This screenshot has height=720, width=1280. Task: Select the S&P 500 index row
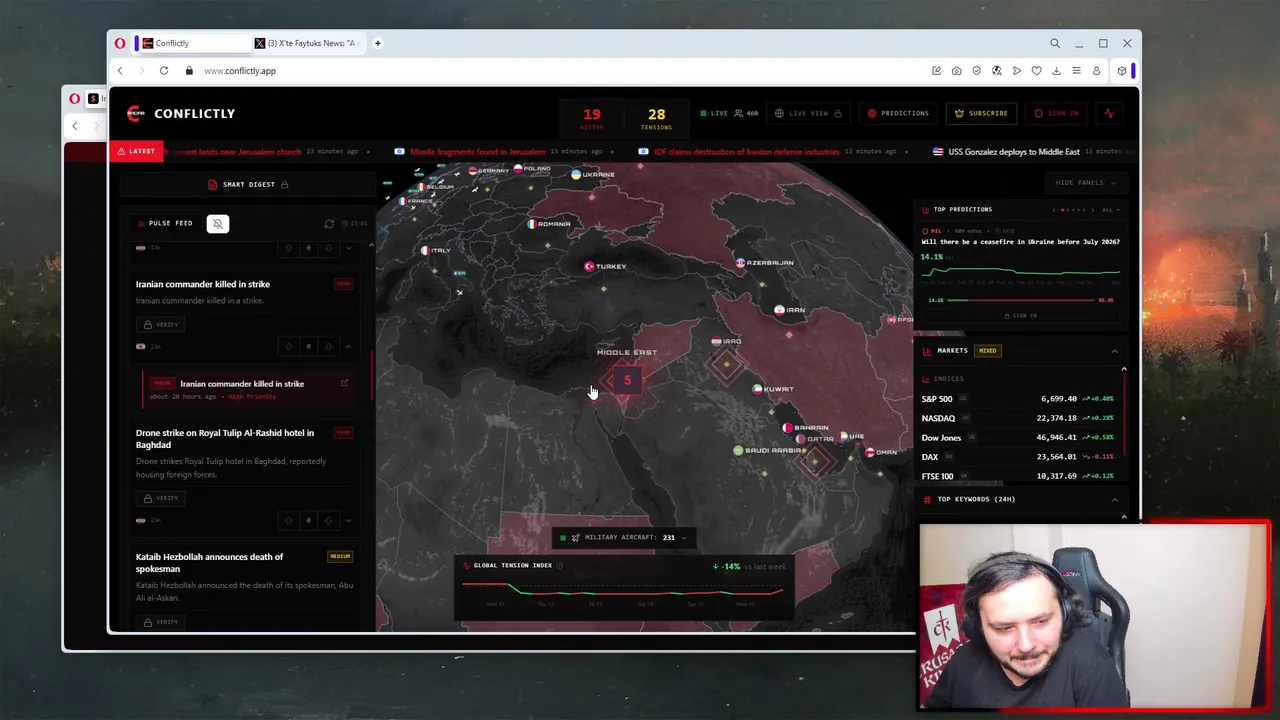click(x=1017, y=399)
